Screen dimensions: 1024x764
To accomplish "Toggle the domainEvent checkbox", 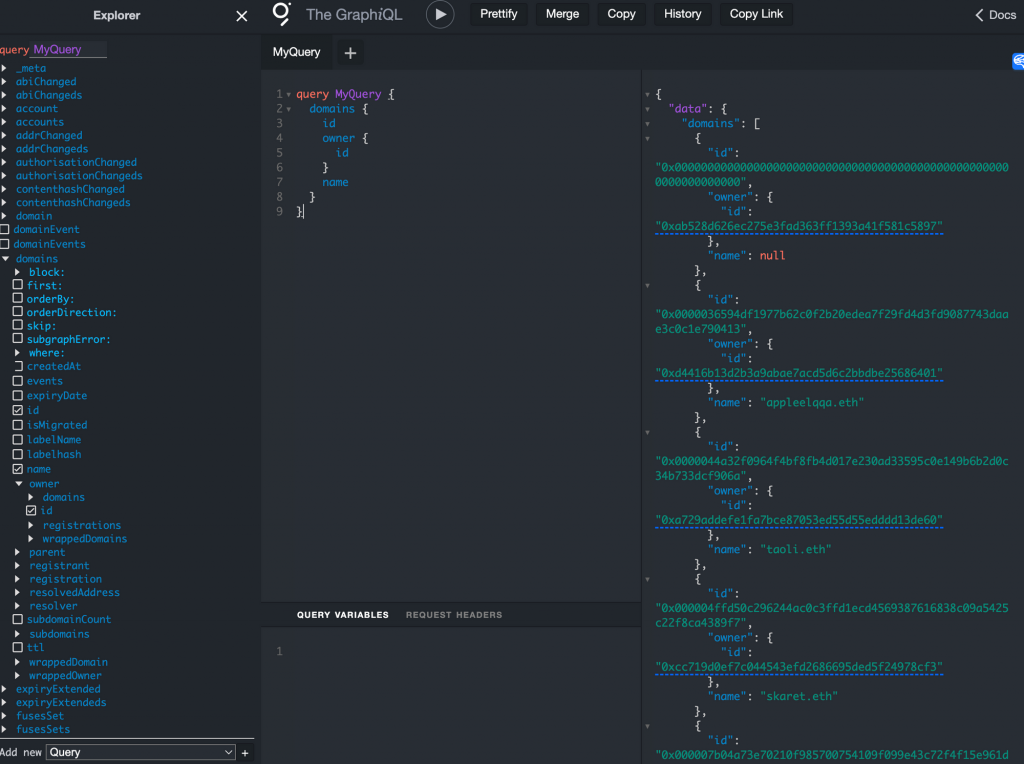I will coord(5,229).
